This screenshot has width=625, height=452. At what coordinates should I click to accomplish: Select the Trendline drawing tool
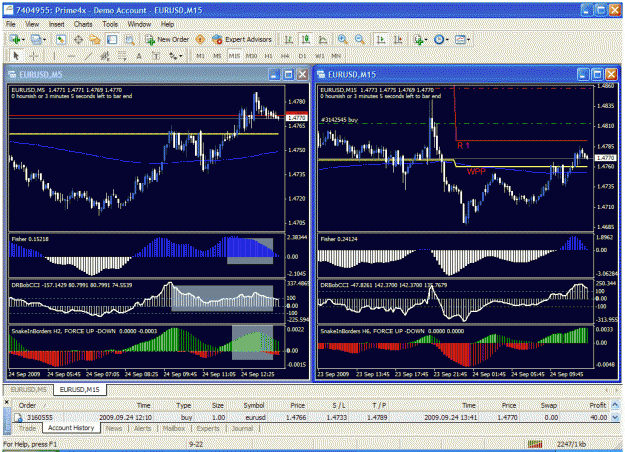[x=88, y=56]
